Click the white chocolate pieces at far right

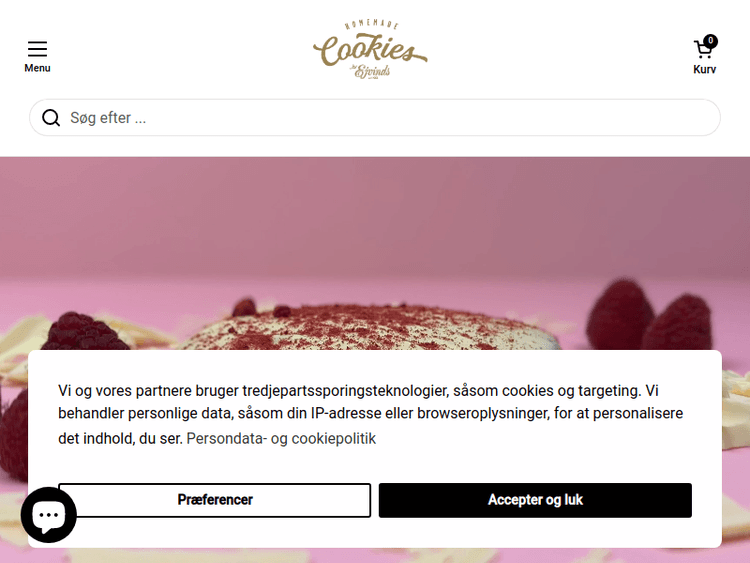coord(736,411)
